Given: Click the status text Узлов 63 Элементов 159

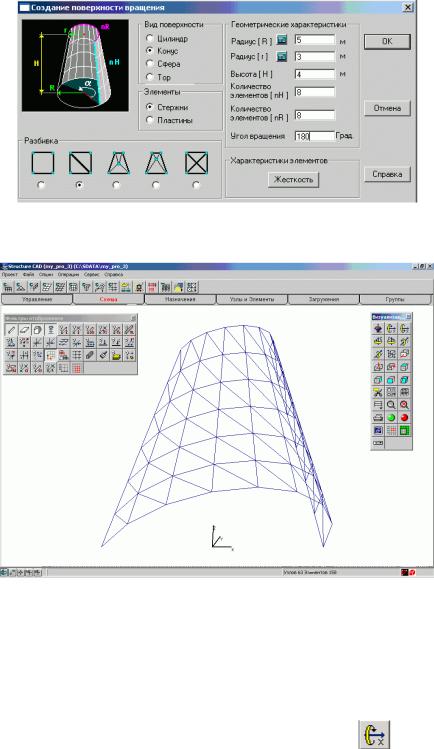Looking at the screenshot, I should 309,572.
